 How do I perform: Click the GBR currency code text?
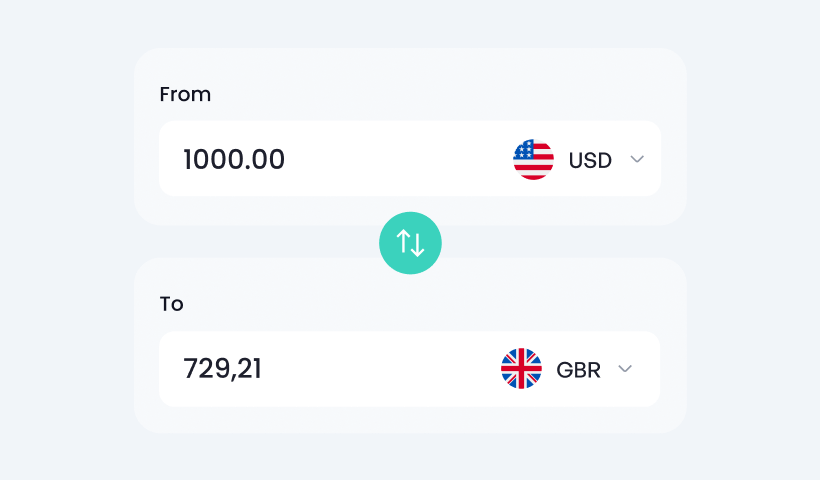(578, 370)
